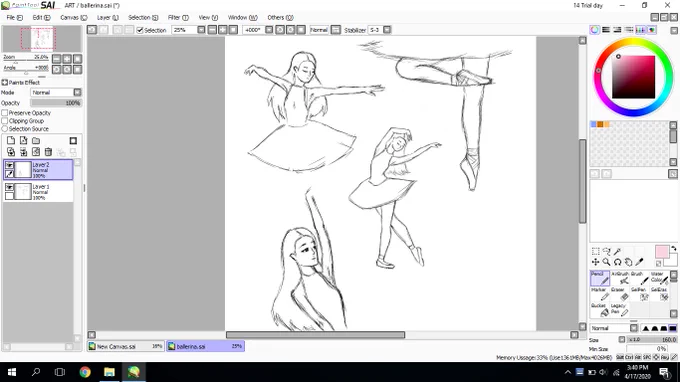Viewport: 680px width, 382px height.
Task: Open the Layer menu
Action: point(108,17)
